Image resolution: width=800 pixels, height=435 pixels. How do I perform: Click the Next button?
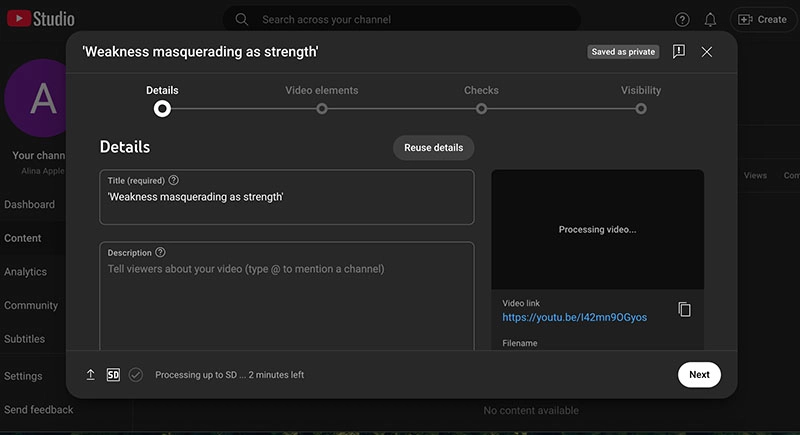[699, 374]
